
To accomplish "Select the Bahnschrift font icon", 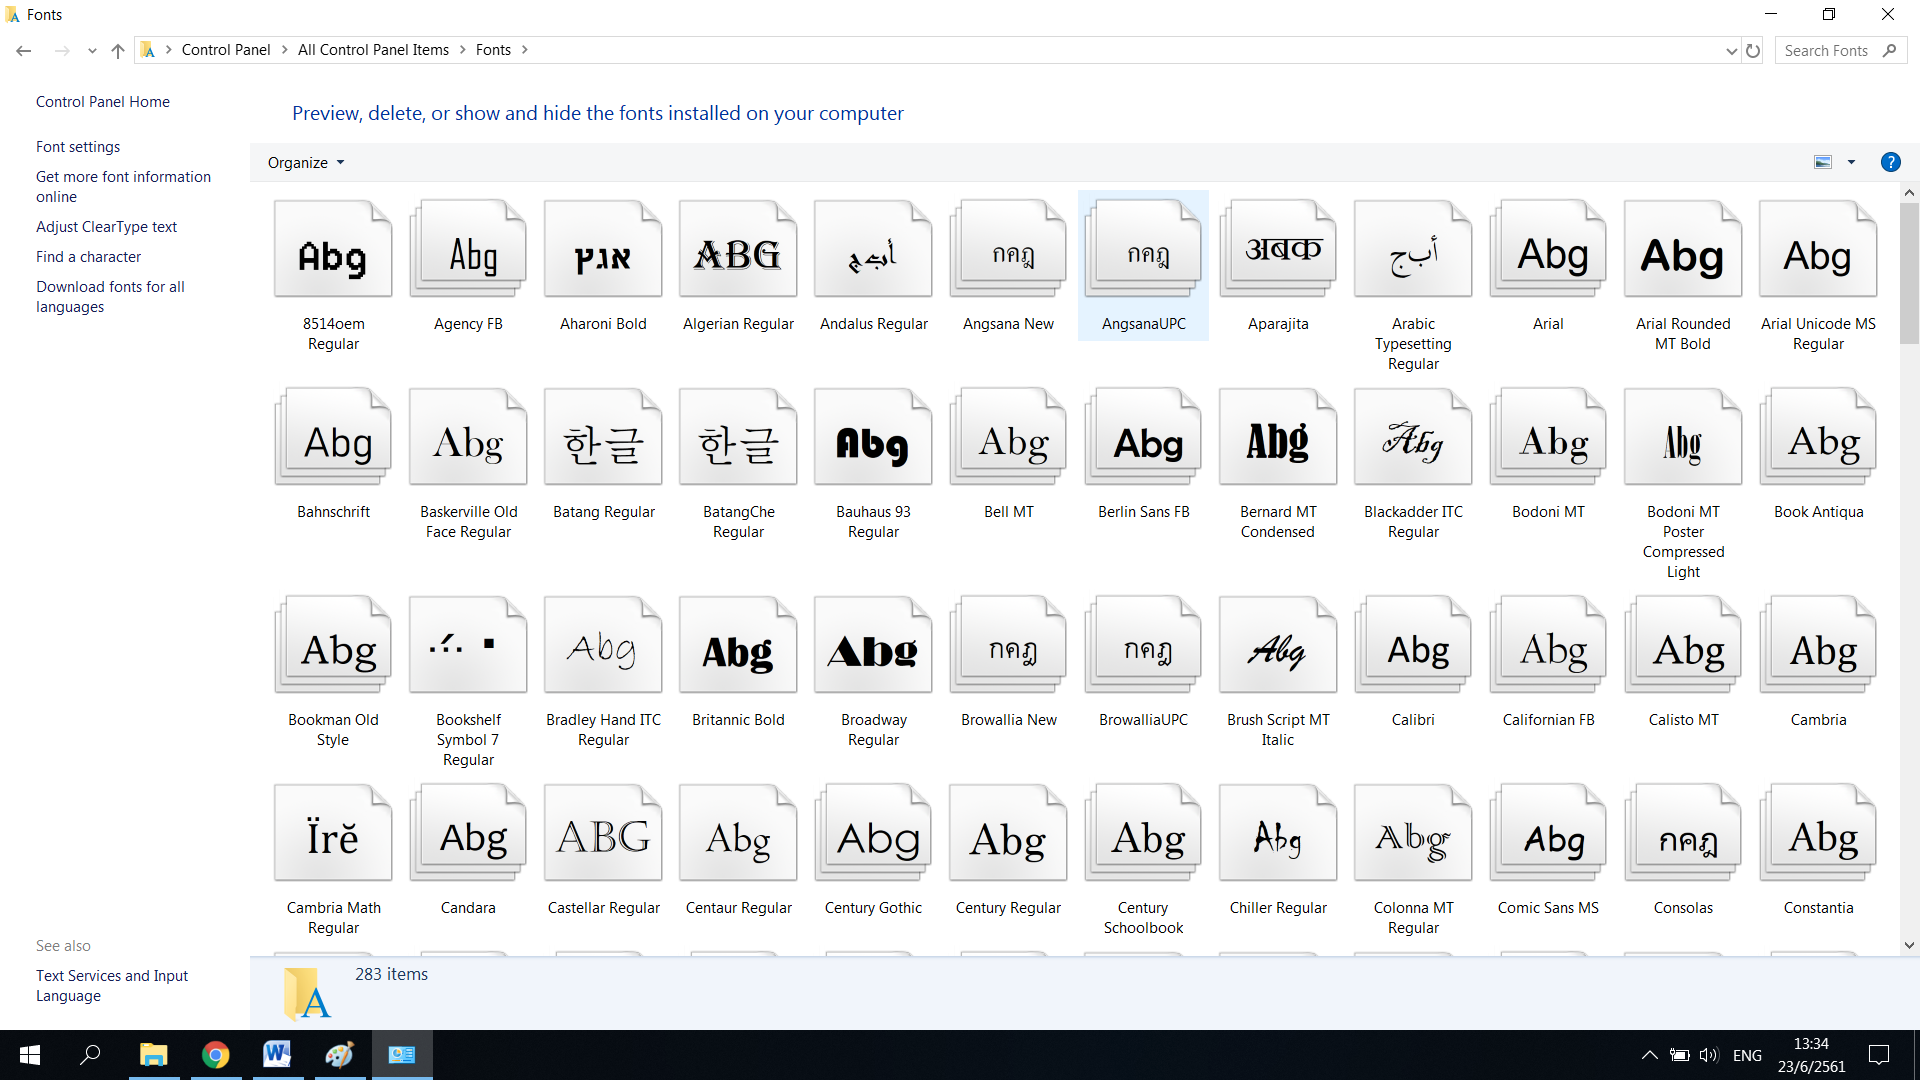I will tap(333, 437).
